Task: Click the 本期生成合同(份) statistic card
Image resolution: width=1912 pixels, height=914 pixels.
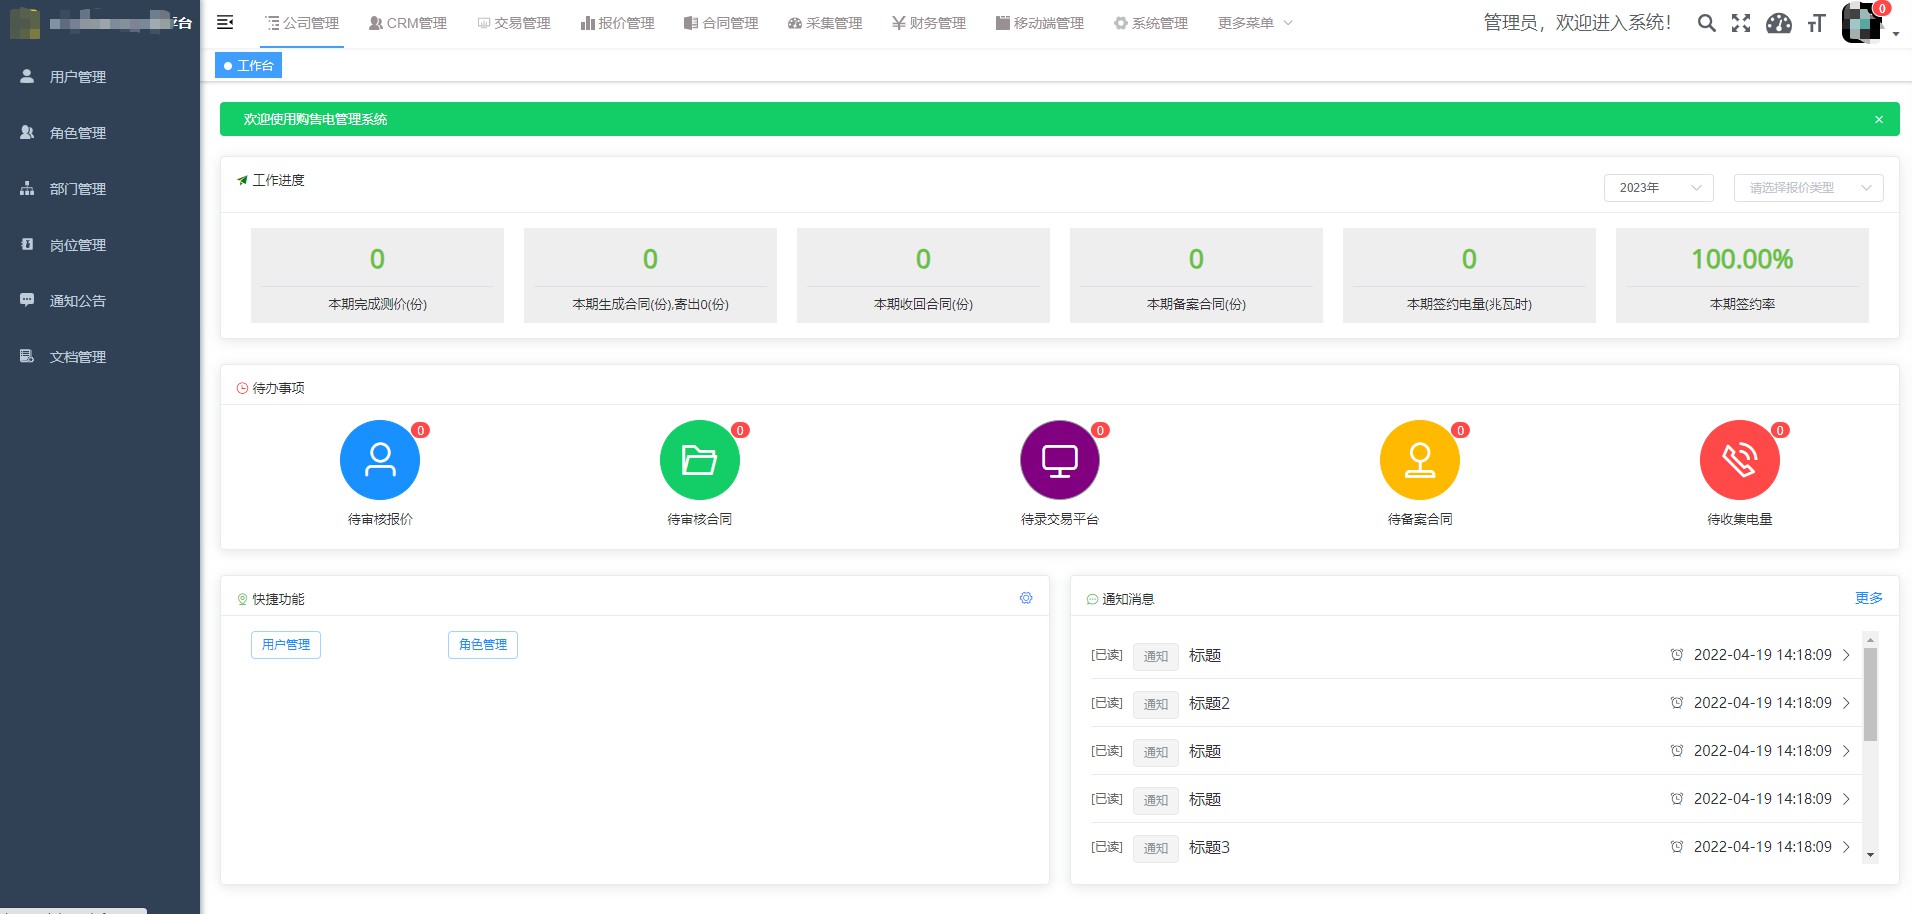Action: tap(650, 275)
